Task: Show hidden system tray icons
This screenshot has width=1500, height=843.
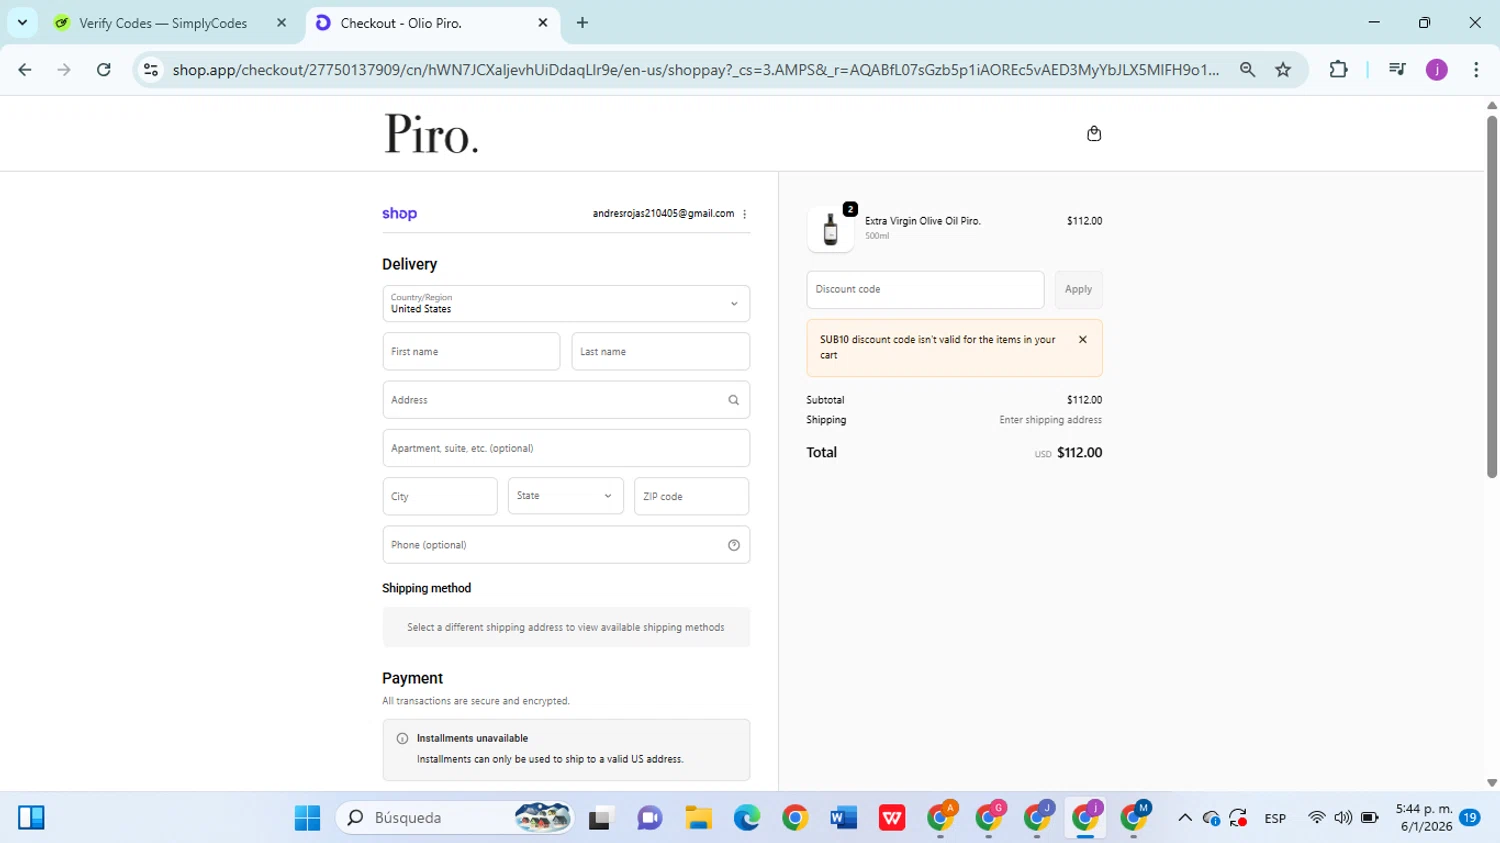Action: point(1185,818)
